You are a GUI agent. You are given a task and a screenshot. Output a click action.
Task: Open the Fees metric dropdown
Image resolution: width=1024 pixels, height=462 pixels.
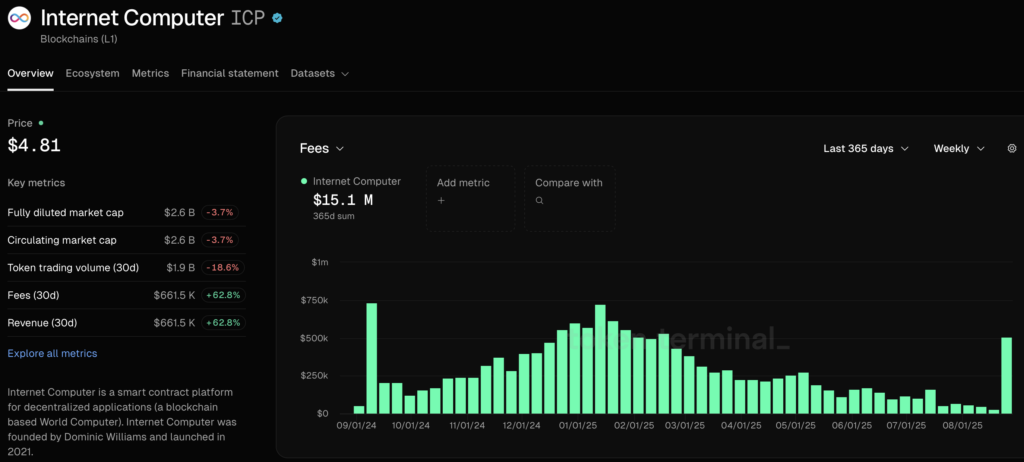pos(321,148)
